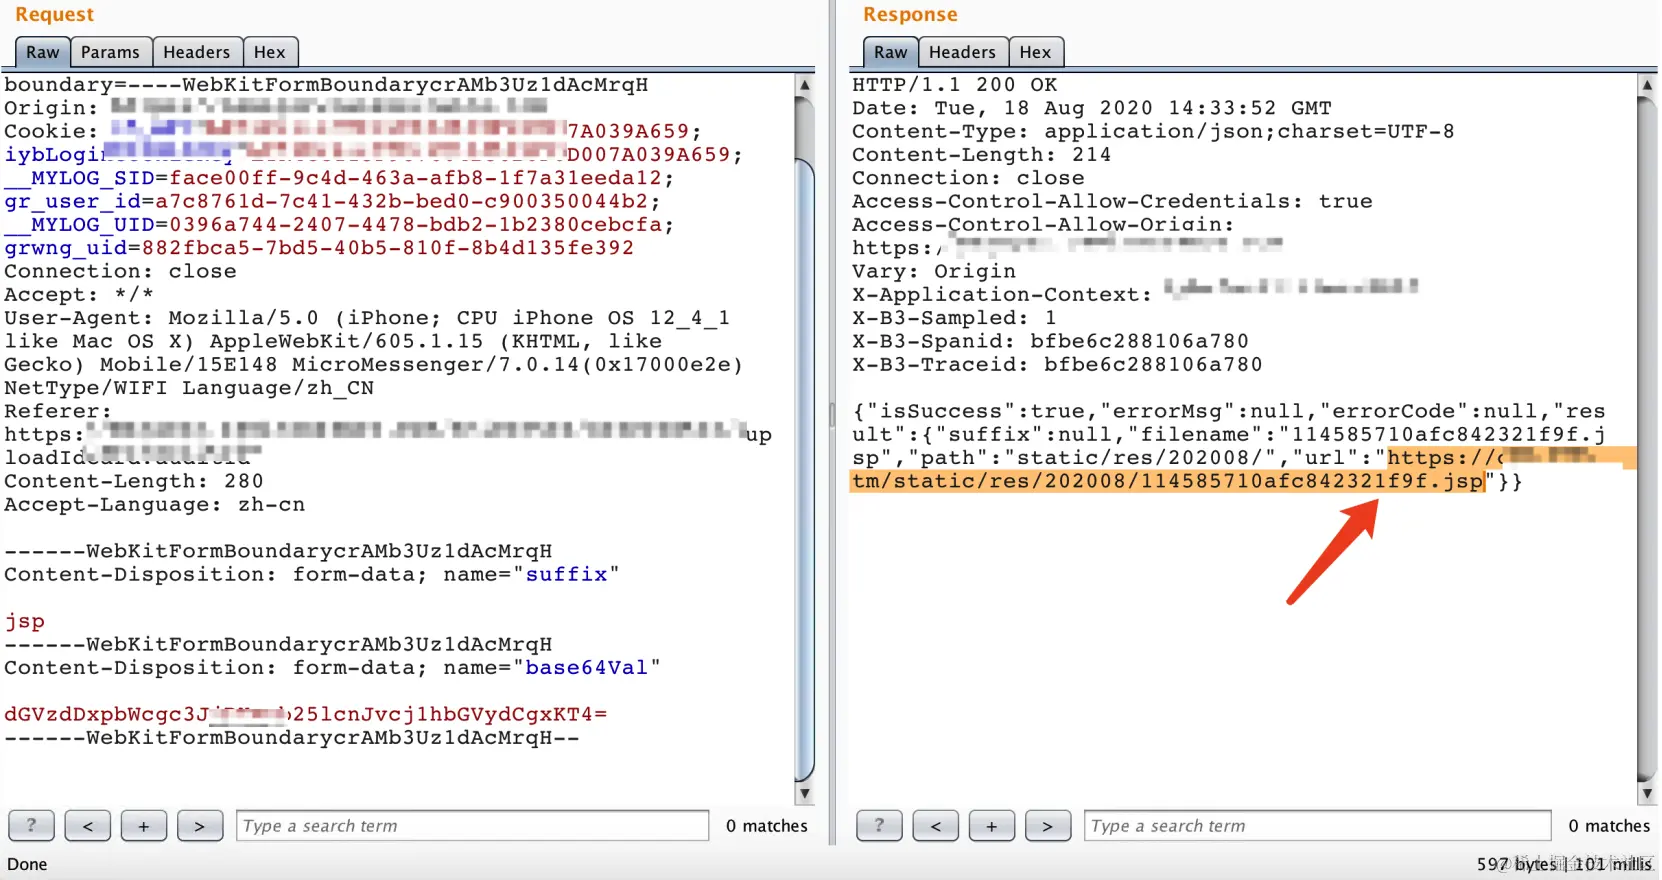Click the 'Done' status bar text
Viewport: 1662px width, 880px height.
pyautogui.click(x=27, y=864)
